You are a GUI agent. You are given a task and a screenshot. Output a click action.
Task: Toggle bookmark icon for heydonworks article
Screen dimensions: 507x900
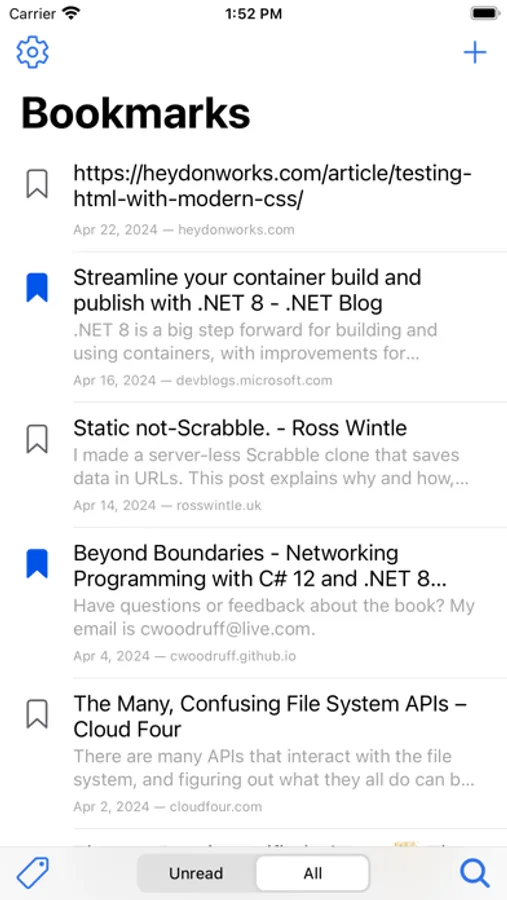tap(37, 184)
